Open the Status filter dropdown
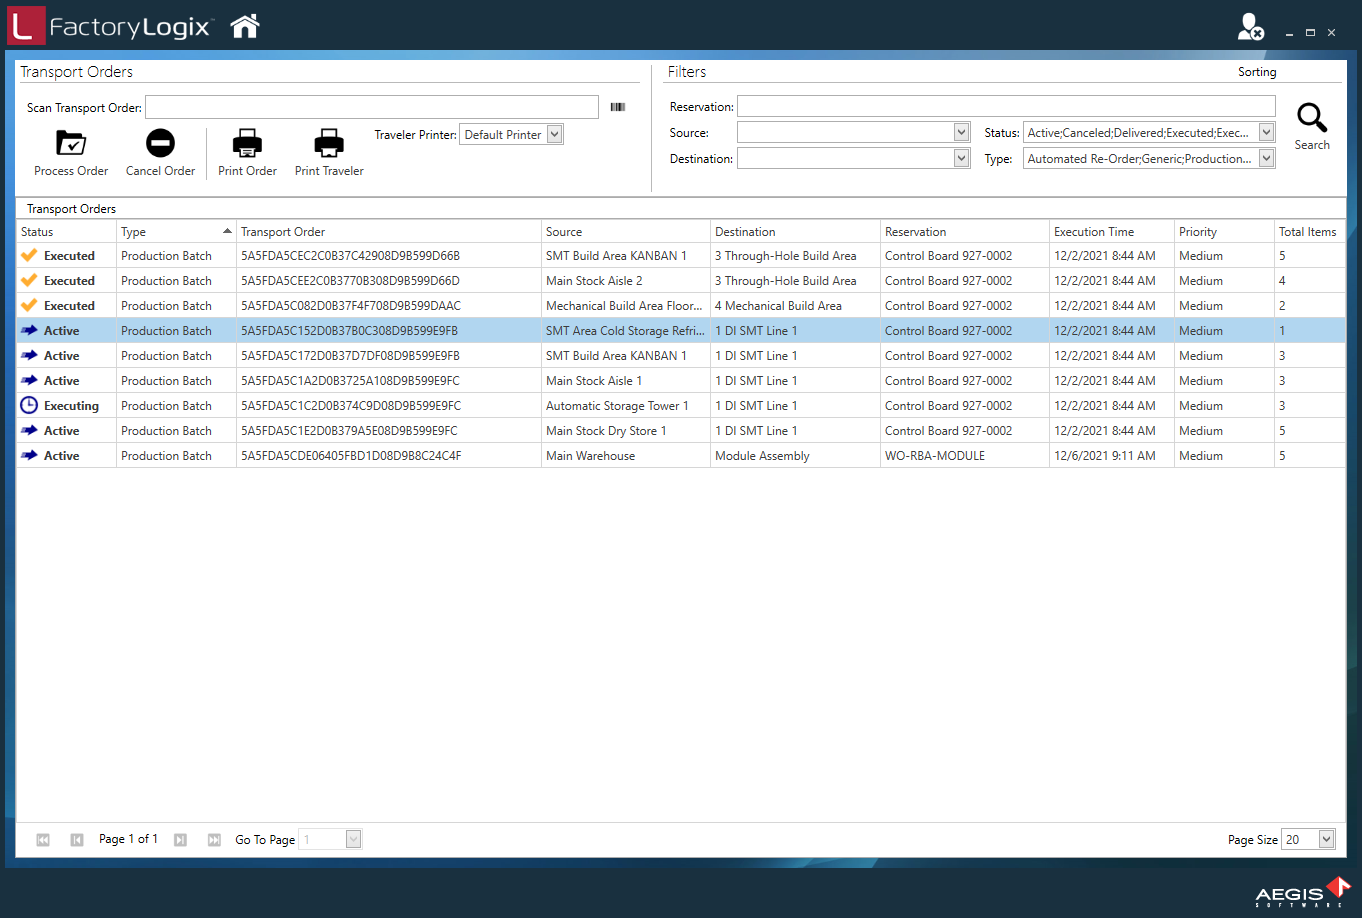This screenshot has height=918, width=1362. click(x=1266, y=132)
